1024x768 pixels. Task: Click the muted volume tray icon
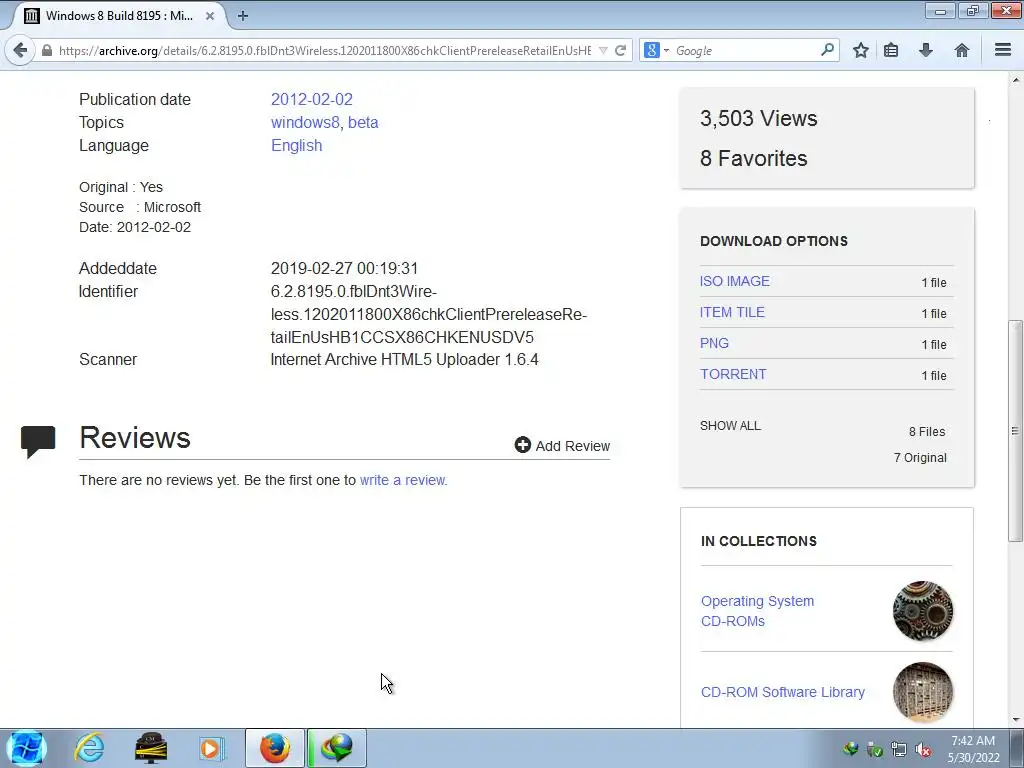(923, 750)
